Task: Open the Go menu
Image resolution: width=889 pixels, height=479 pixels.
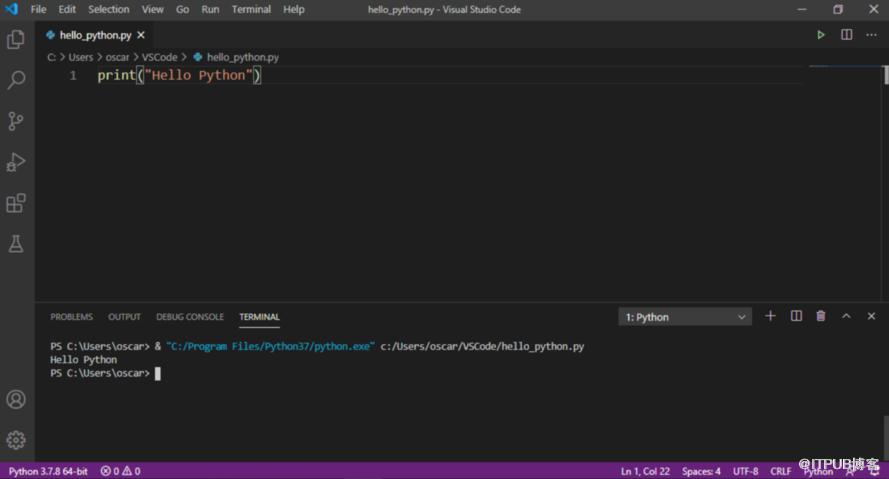Action: pos(183,9)
